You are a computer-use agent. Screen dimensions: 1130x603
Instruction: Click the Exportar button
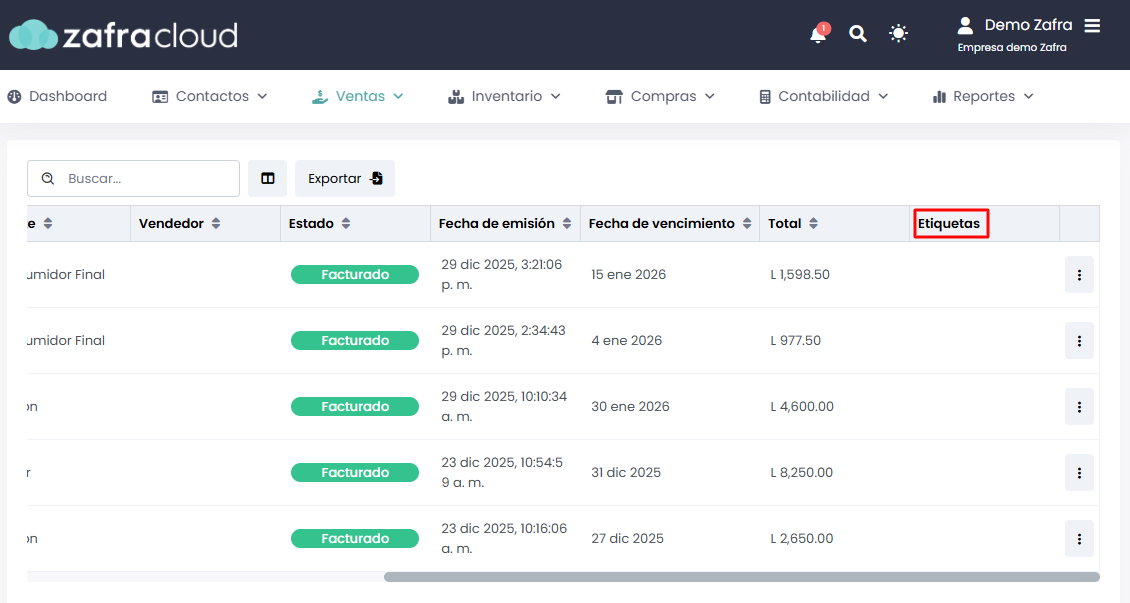pyautogui.click(x=344, y=179)
